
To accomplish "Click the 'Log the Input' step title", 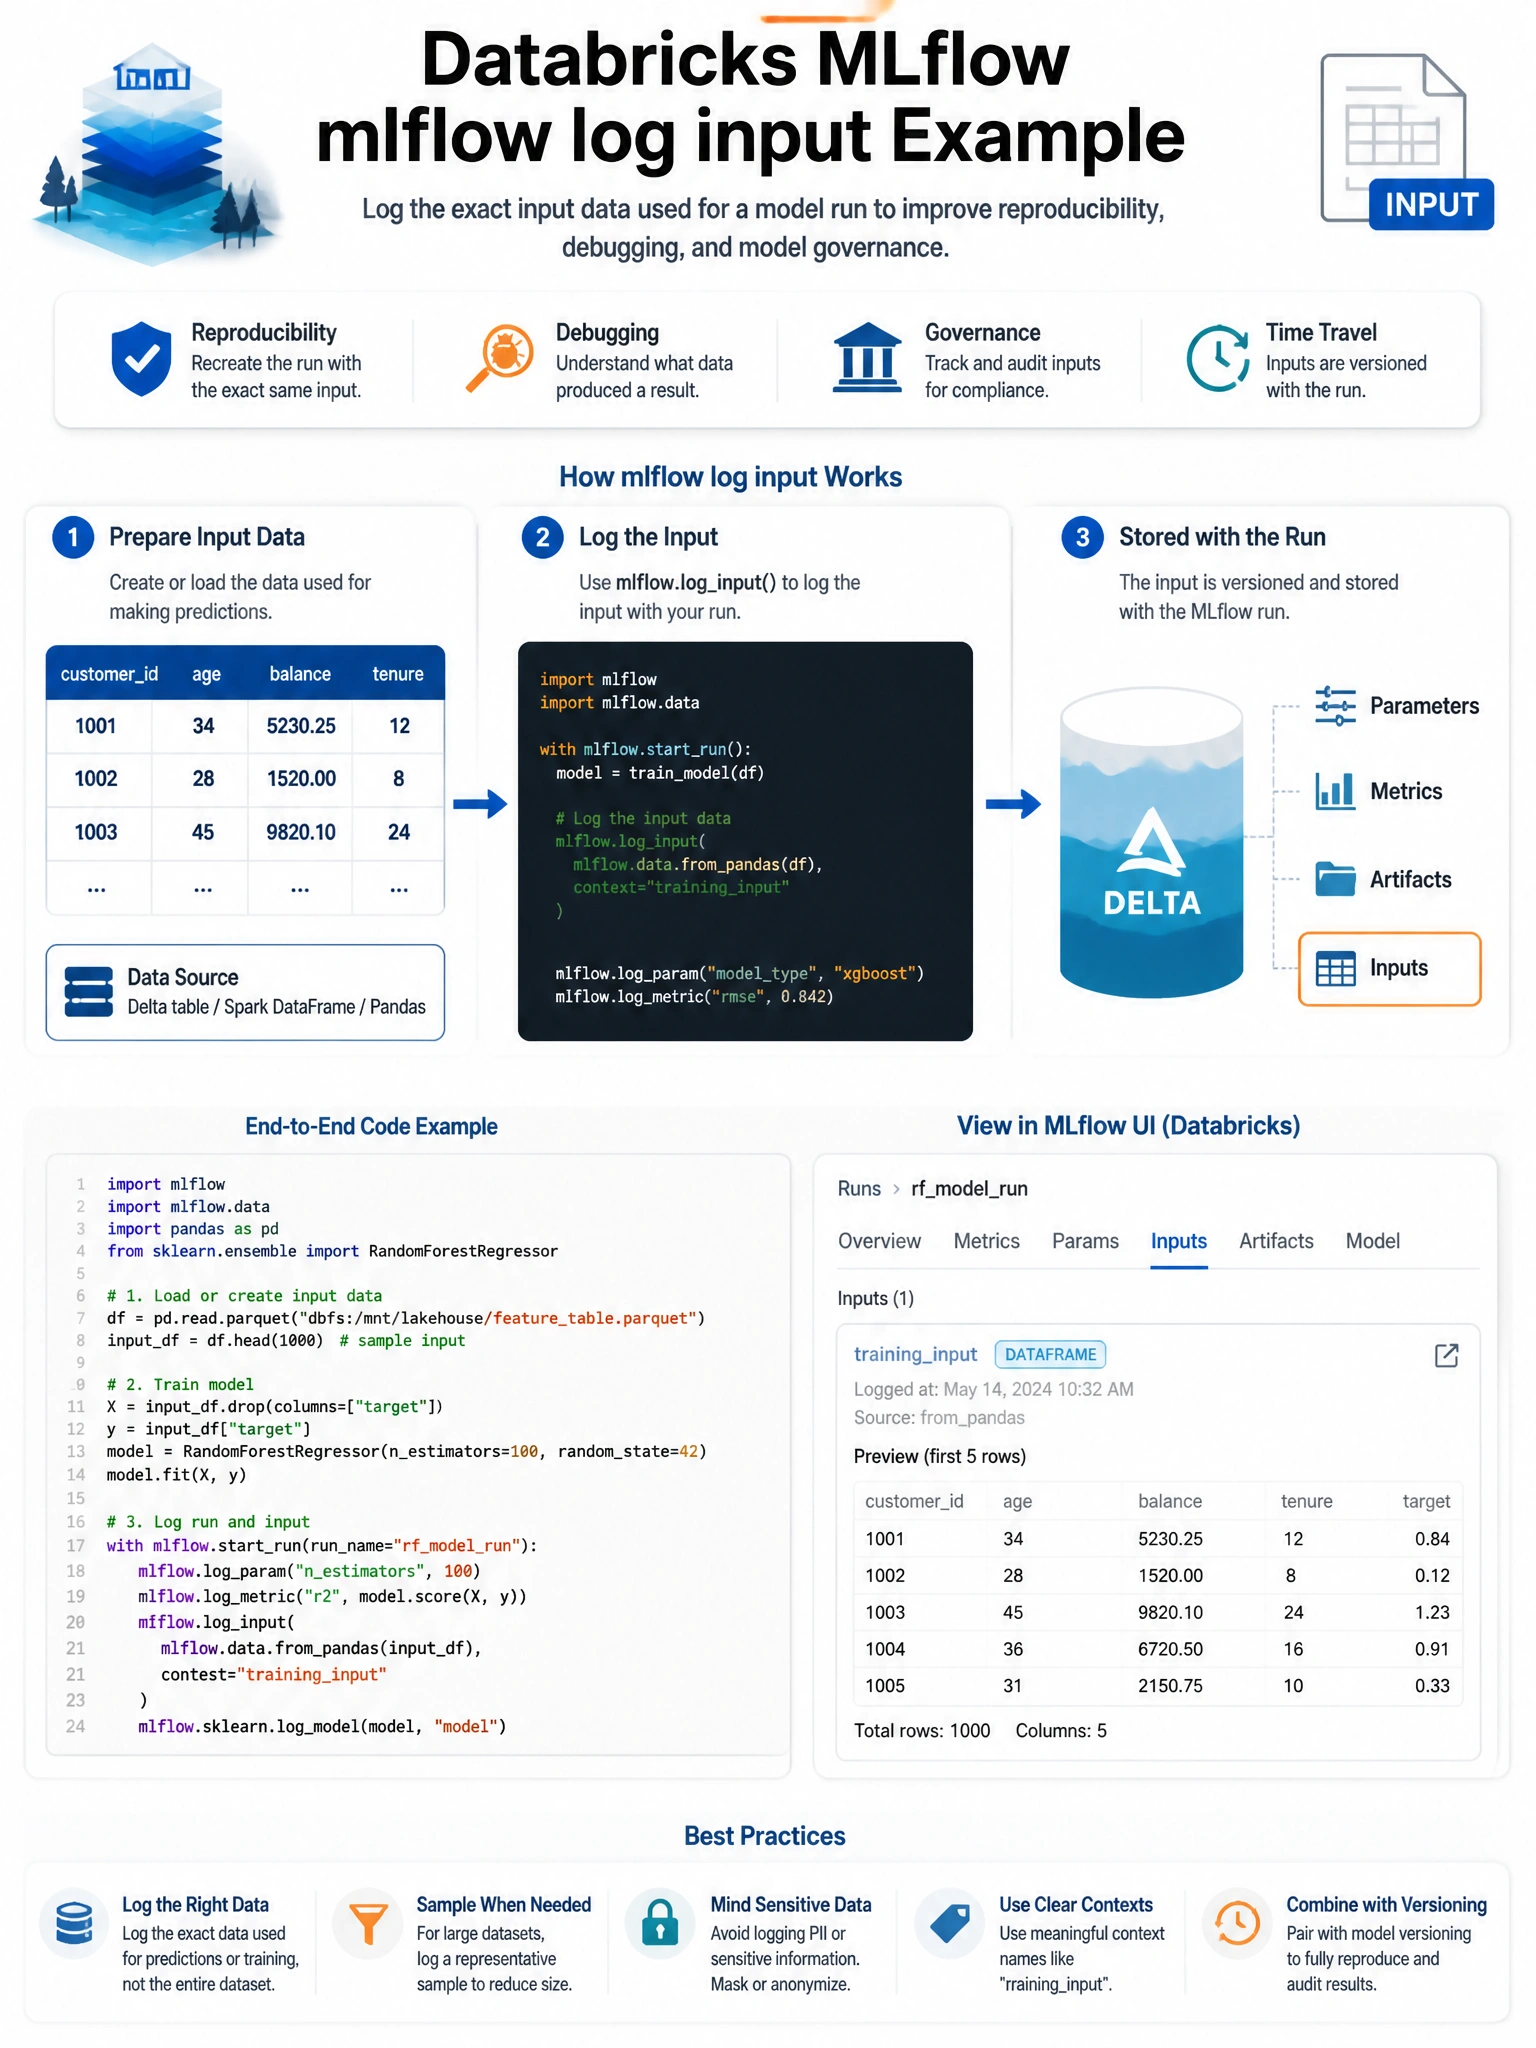I will [648, 537].
